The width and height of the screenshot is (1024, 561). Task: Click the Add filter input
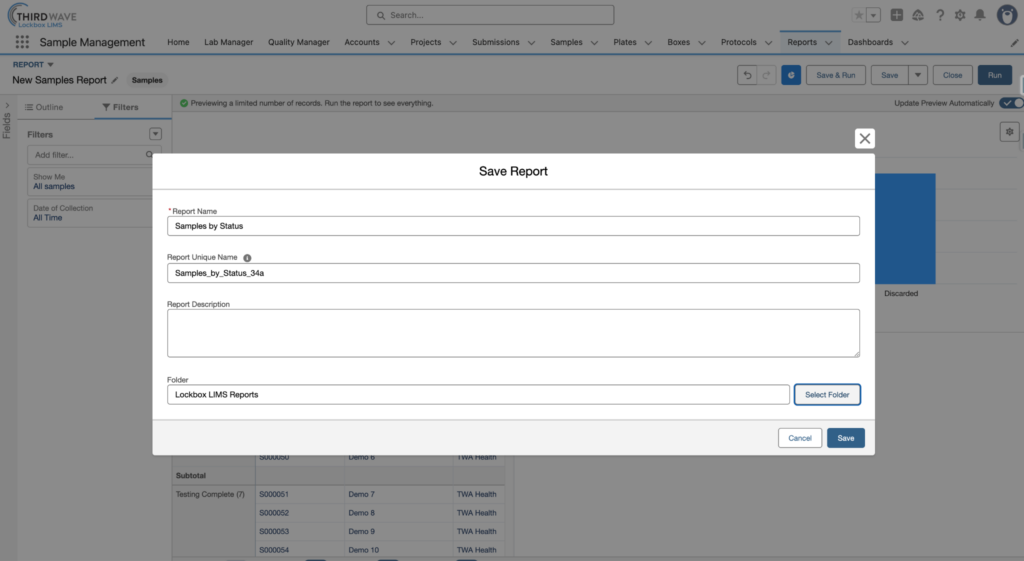pos(90,155)
